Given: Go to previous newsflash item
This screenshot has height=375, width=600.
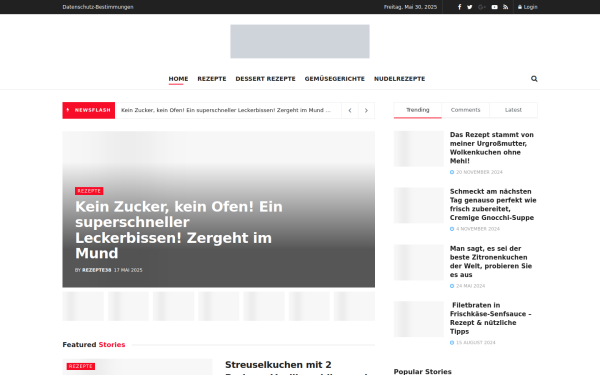Looking at the screenshot, I should [350, 111].
